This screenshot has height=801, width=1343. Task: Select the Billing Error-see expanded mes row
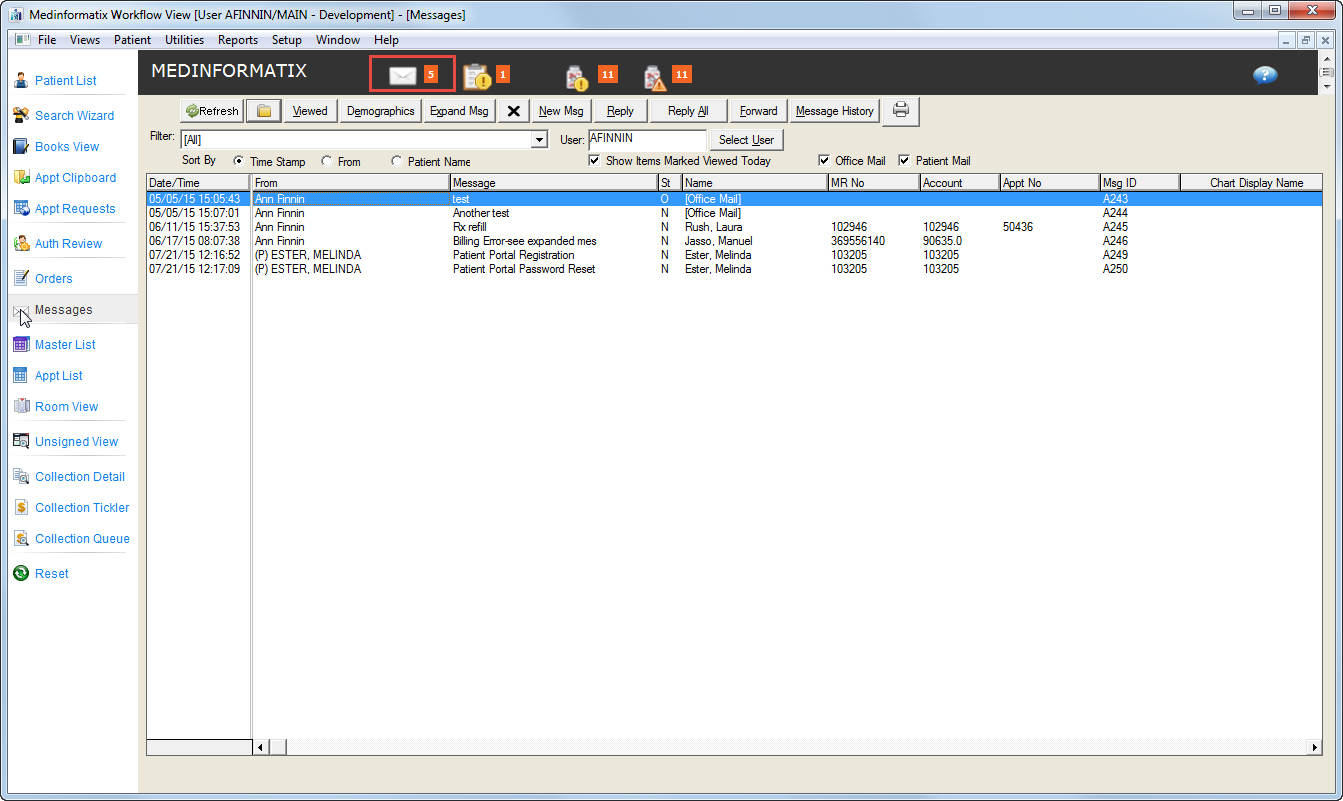pyautogui.click(x=735, y=241)
